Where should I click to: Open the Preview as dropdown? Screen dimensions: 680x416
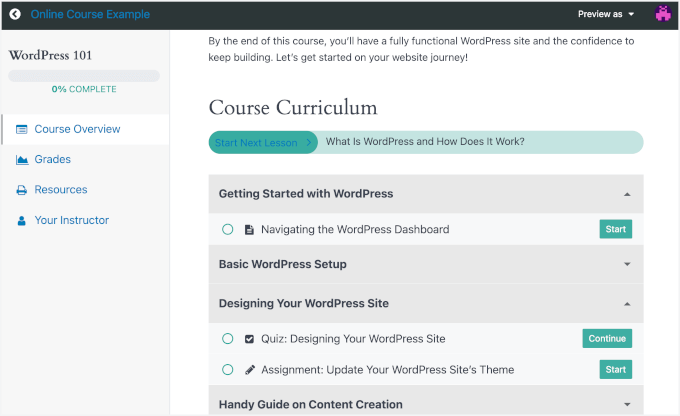click(x=606, y=15)
